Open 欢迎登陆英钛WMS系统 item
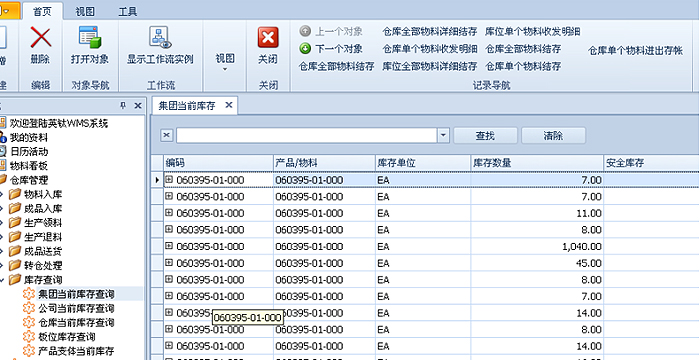This screenshot has width=700, height=360. 58,123
